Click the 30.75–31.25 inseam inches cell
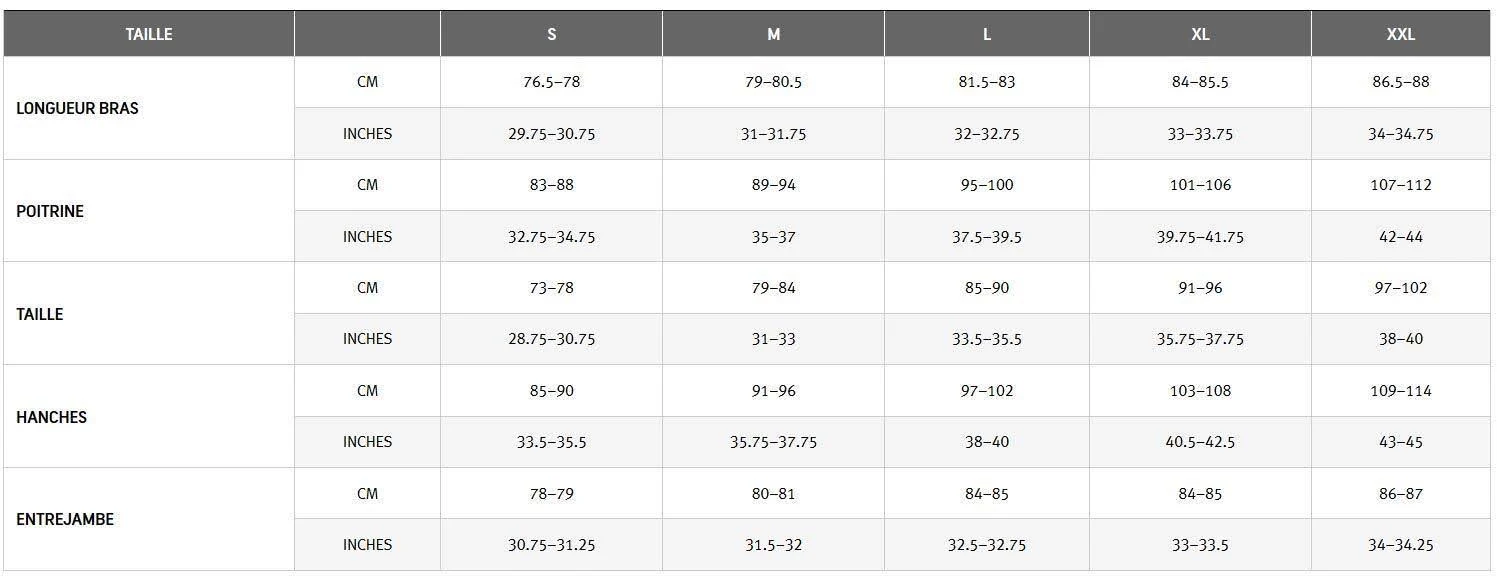This screenshot has width=1503, height=582. [x=551, y=545]
